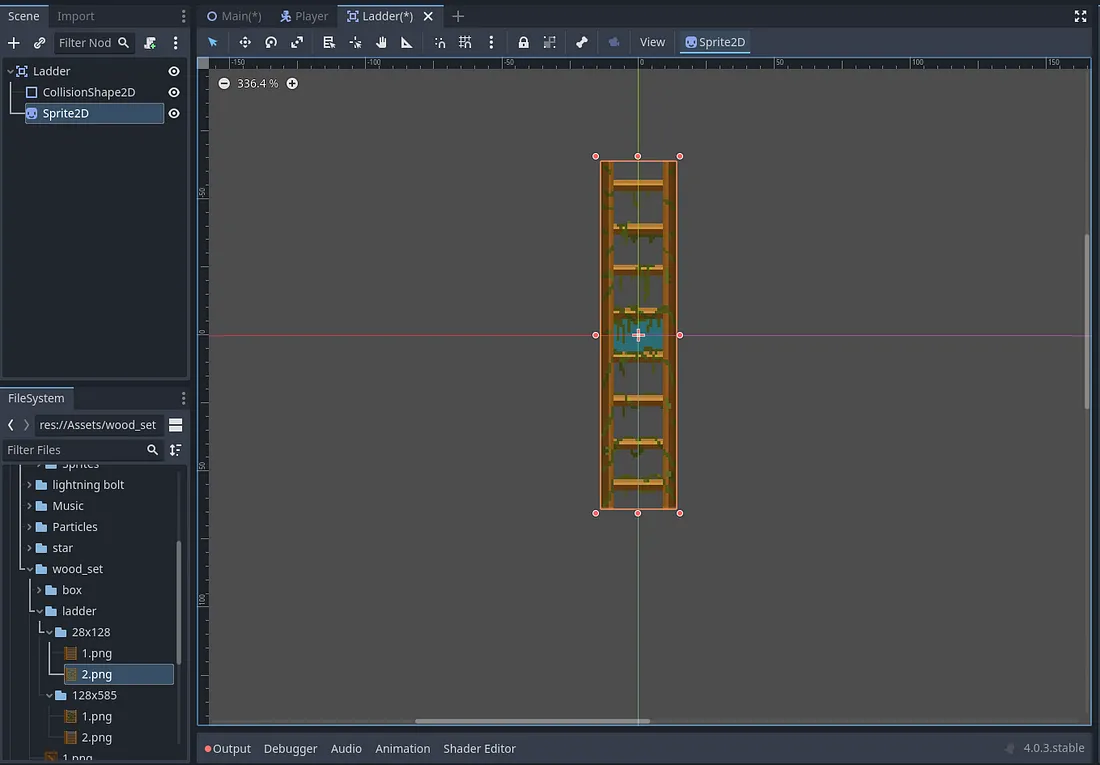Collapse the Ladder root node
Image resolution: width=1100 pixels, height=765 pixels.
10,71
